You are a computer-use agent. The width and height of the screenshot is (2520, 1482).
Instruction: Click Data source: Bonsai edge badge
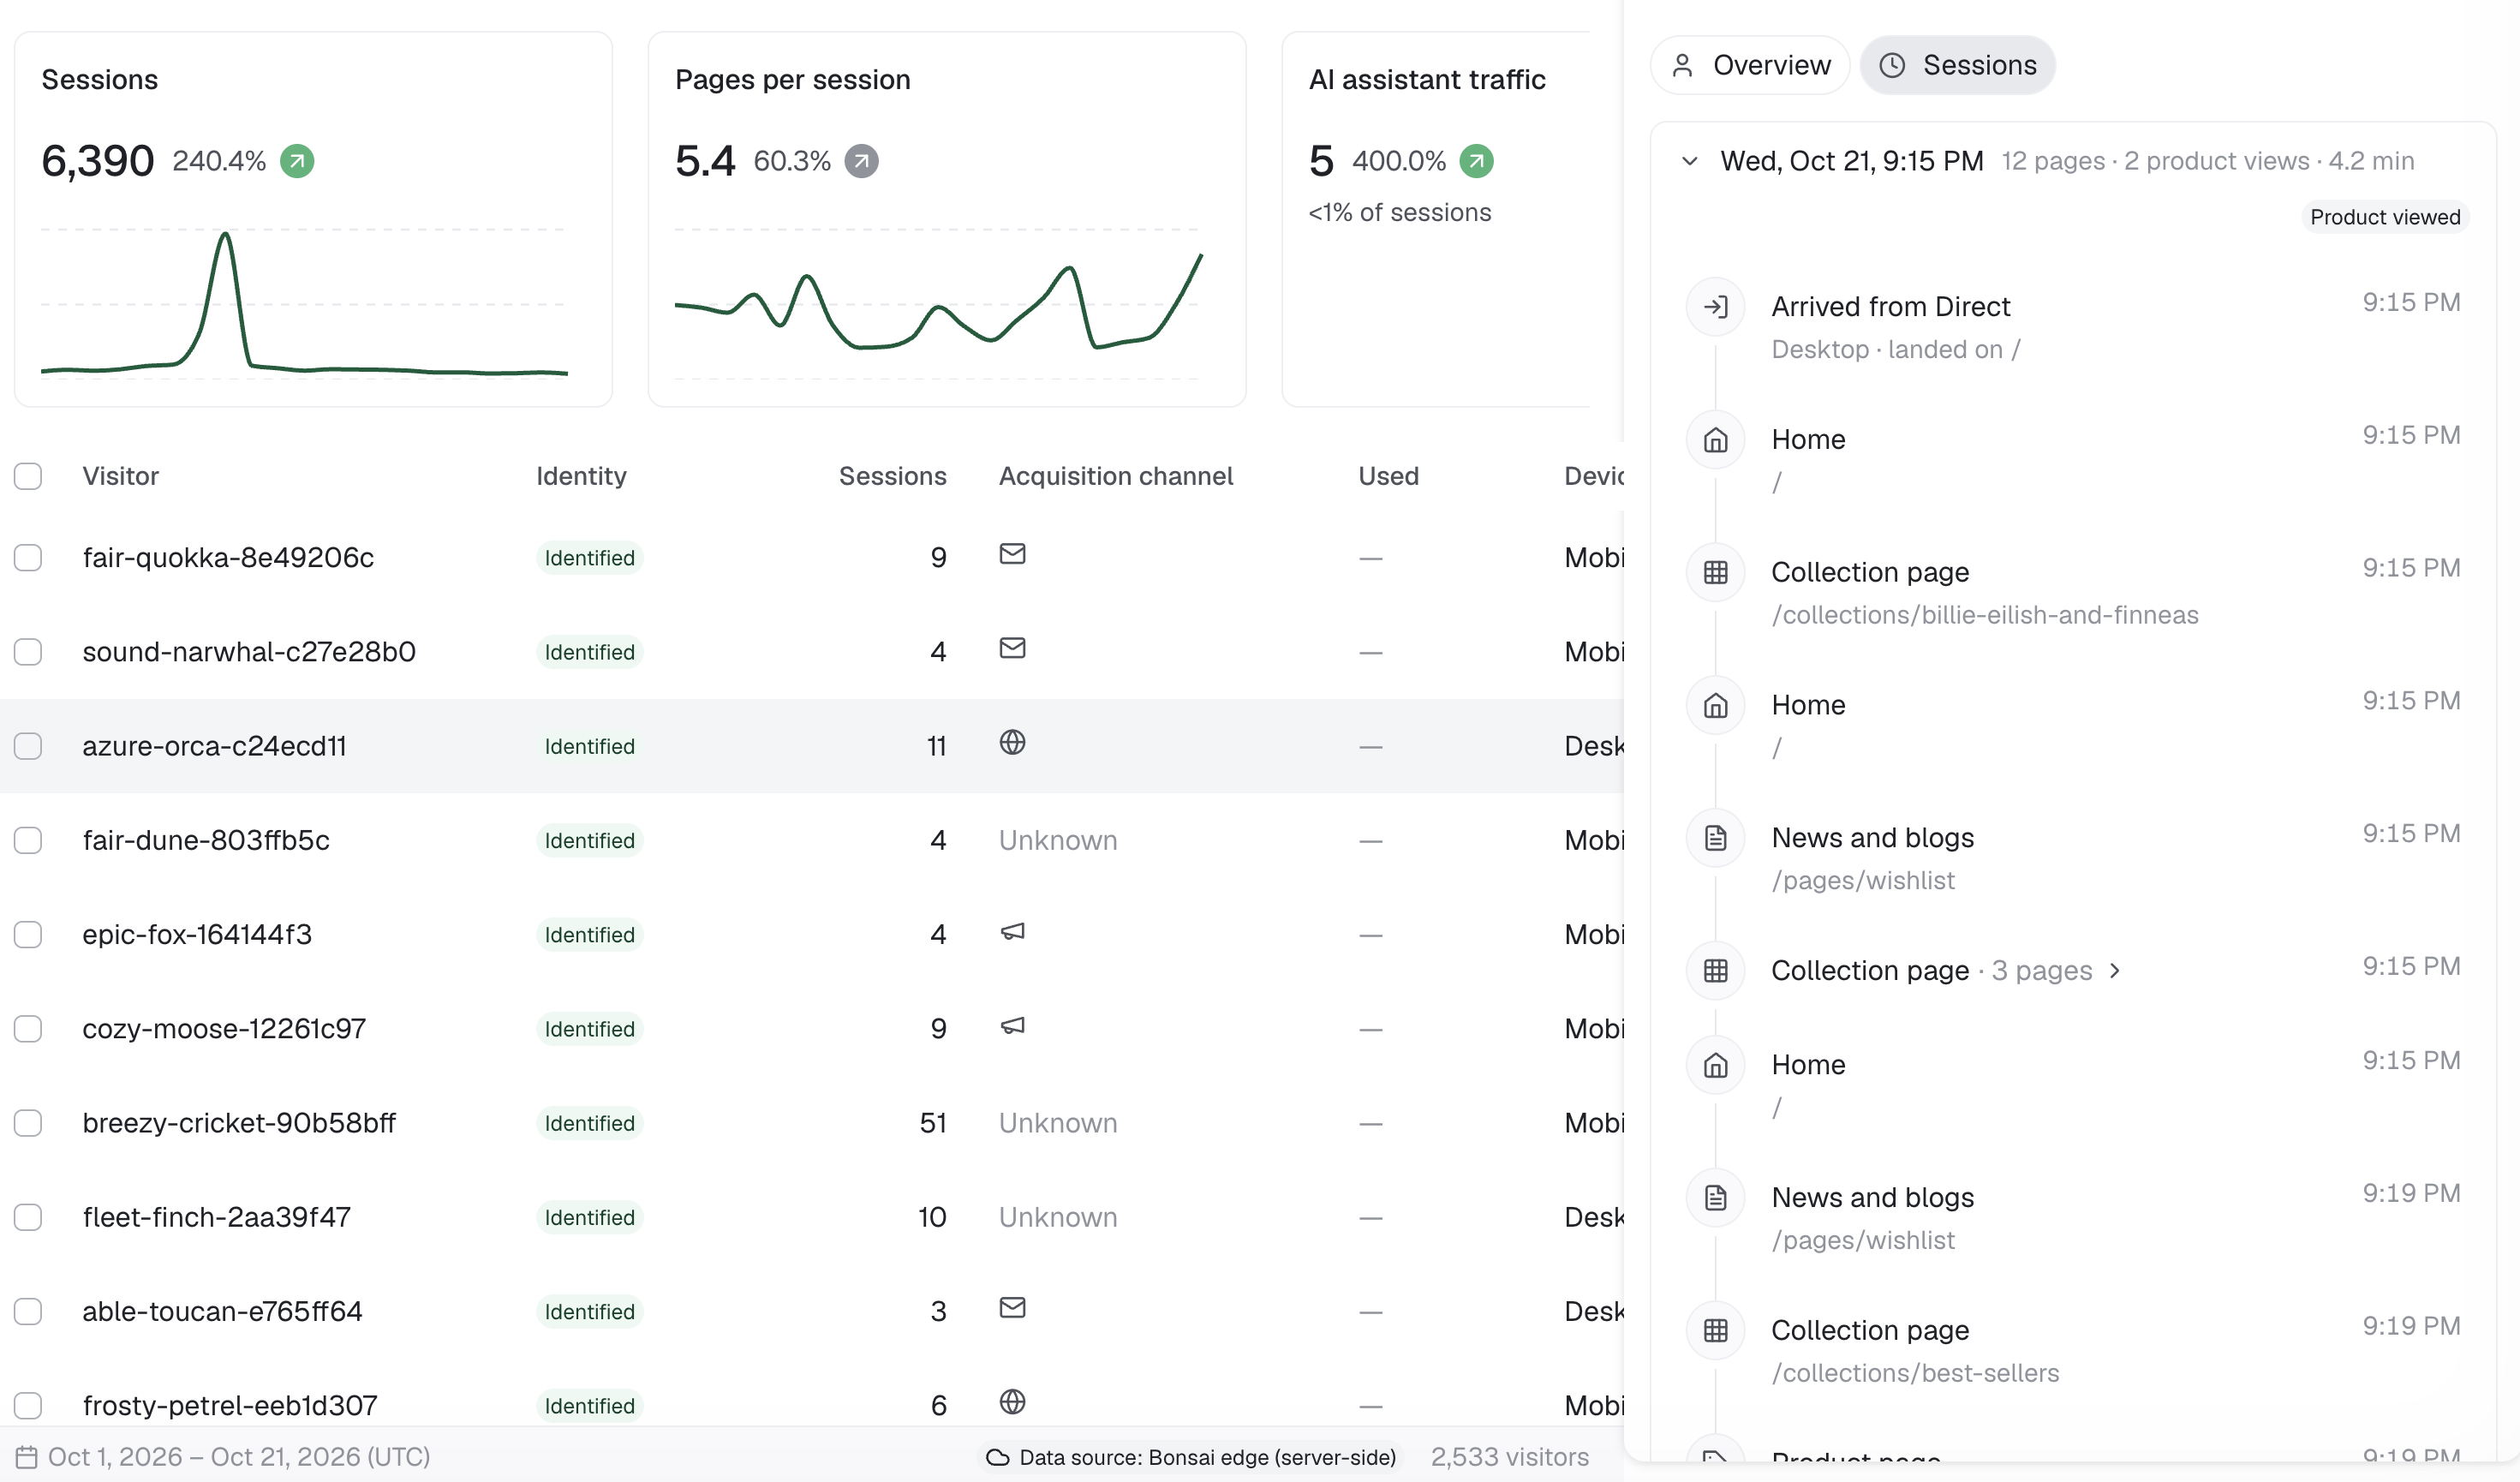[x=1191, y=1457]
